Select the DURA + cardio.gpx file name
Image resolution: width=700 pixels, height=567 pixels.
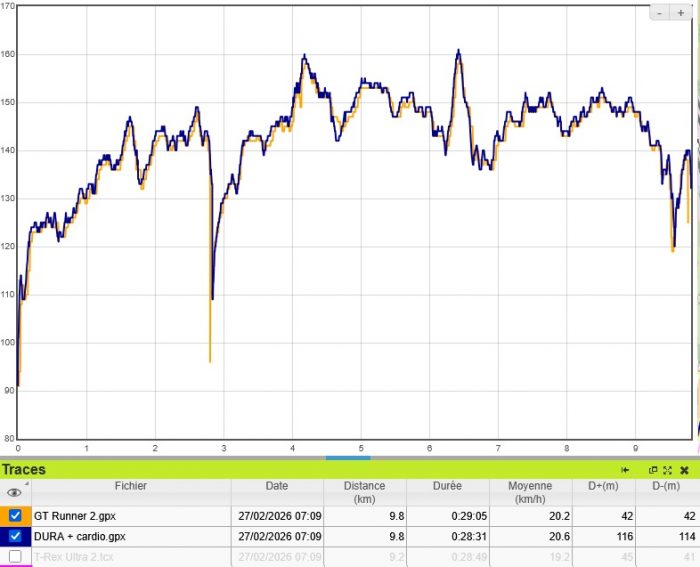pos(79,536)
